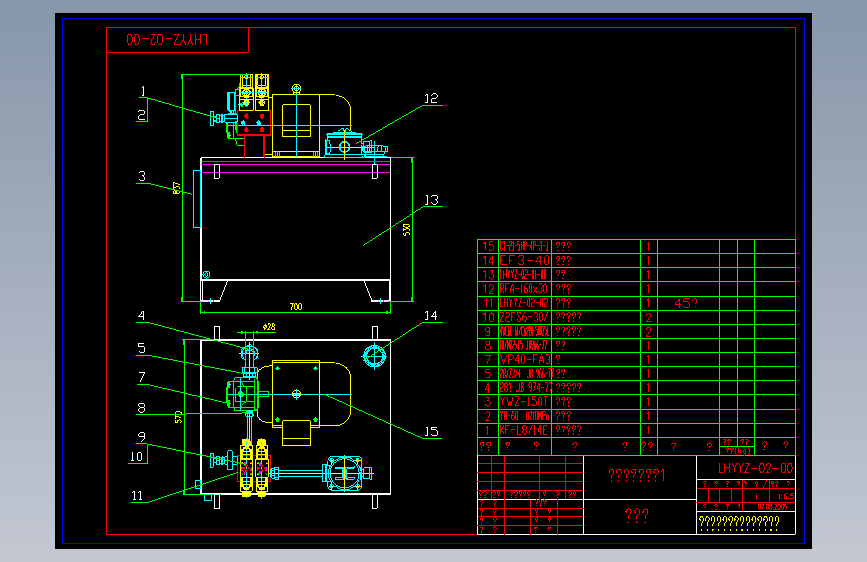
Task: Click parts list entry LHYYZ-02-02
Action: [x=524, y=303]
